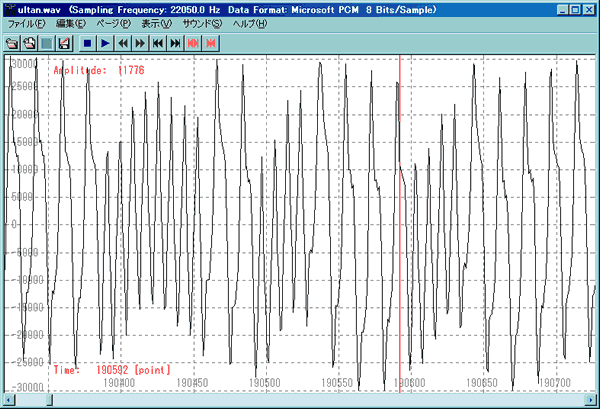Image resolution: width=600 pixels, height=409 pixels.
Task: Click the second toolbar icon beside open folder
Action: point(29,44)
